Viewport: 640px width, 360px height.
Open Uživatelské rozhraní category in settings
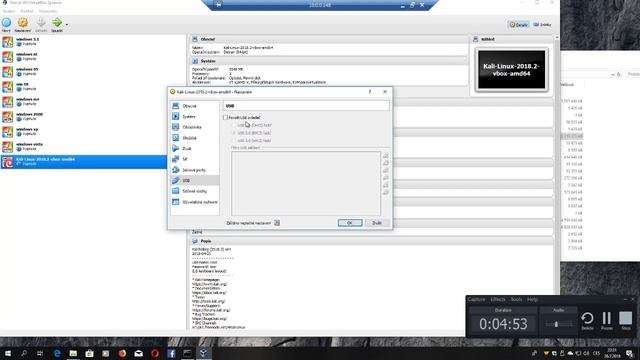(195, 202)
